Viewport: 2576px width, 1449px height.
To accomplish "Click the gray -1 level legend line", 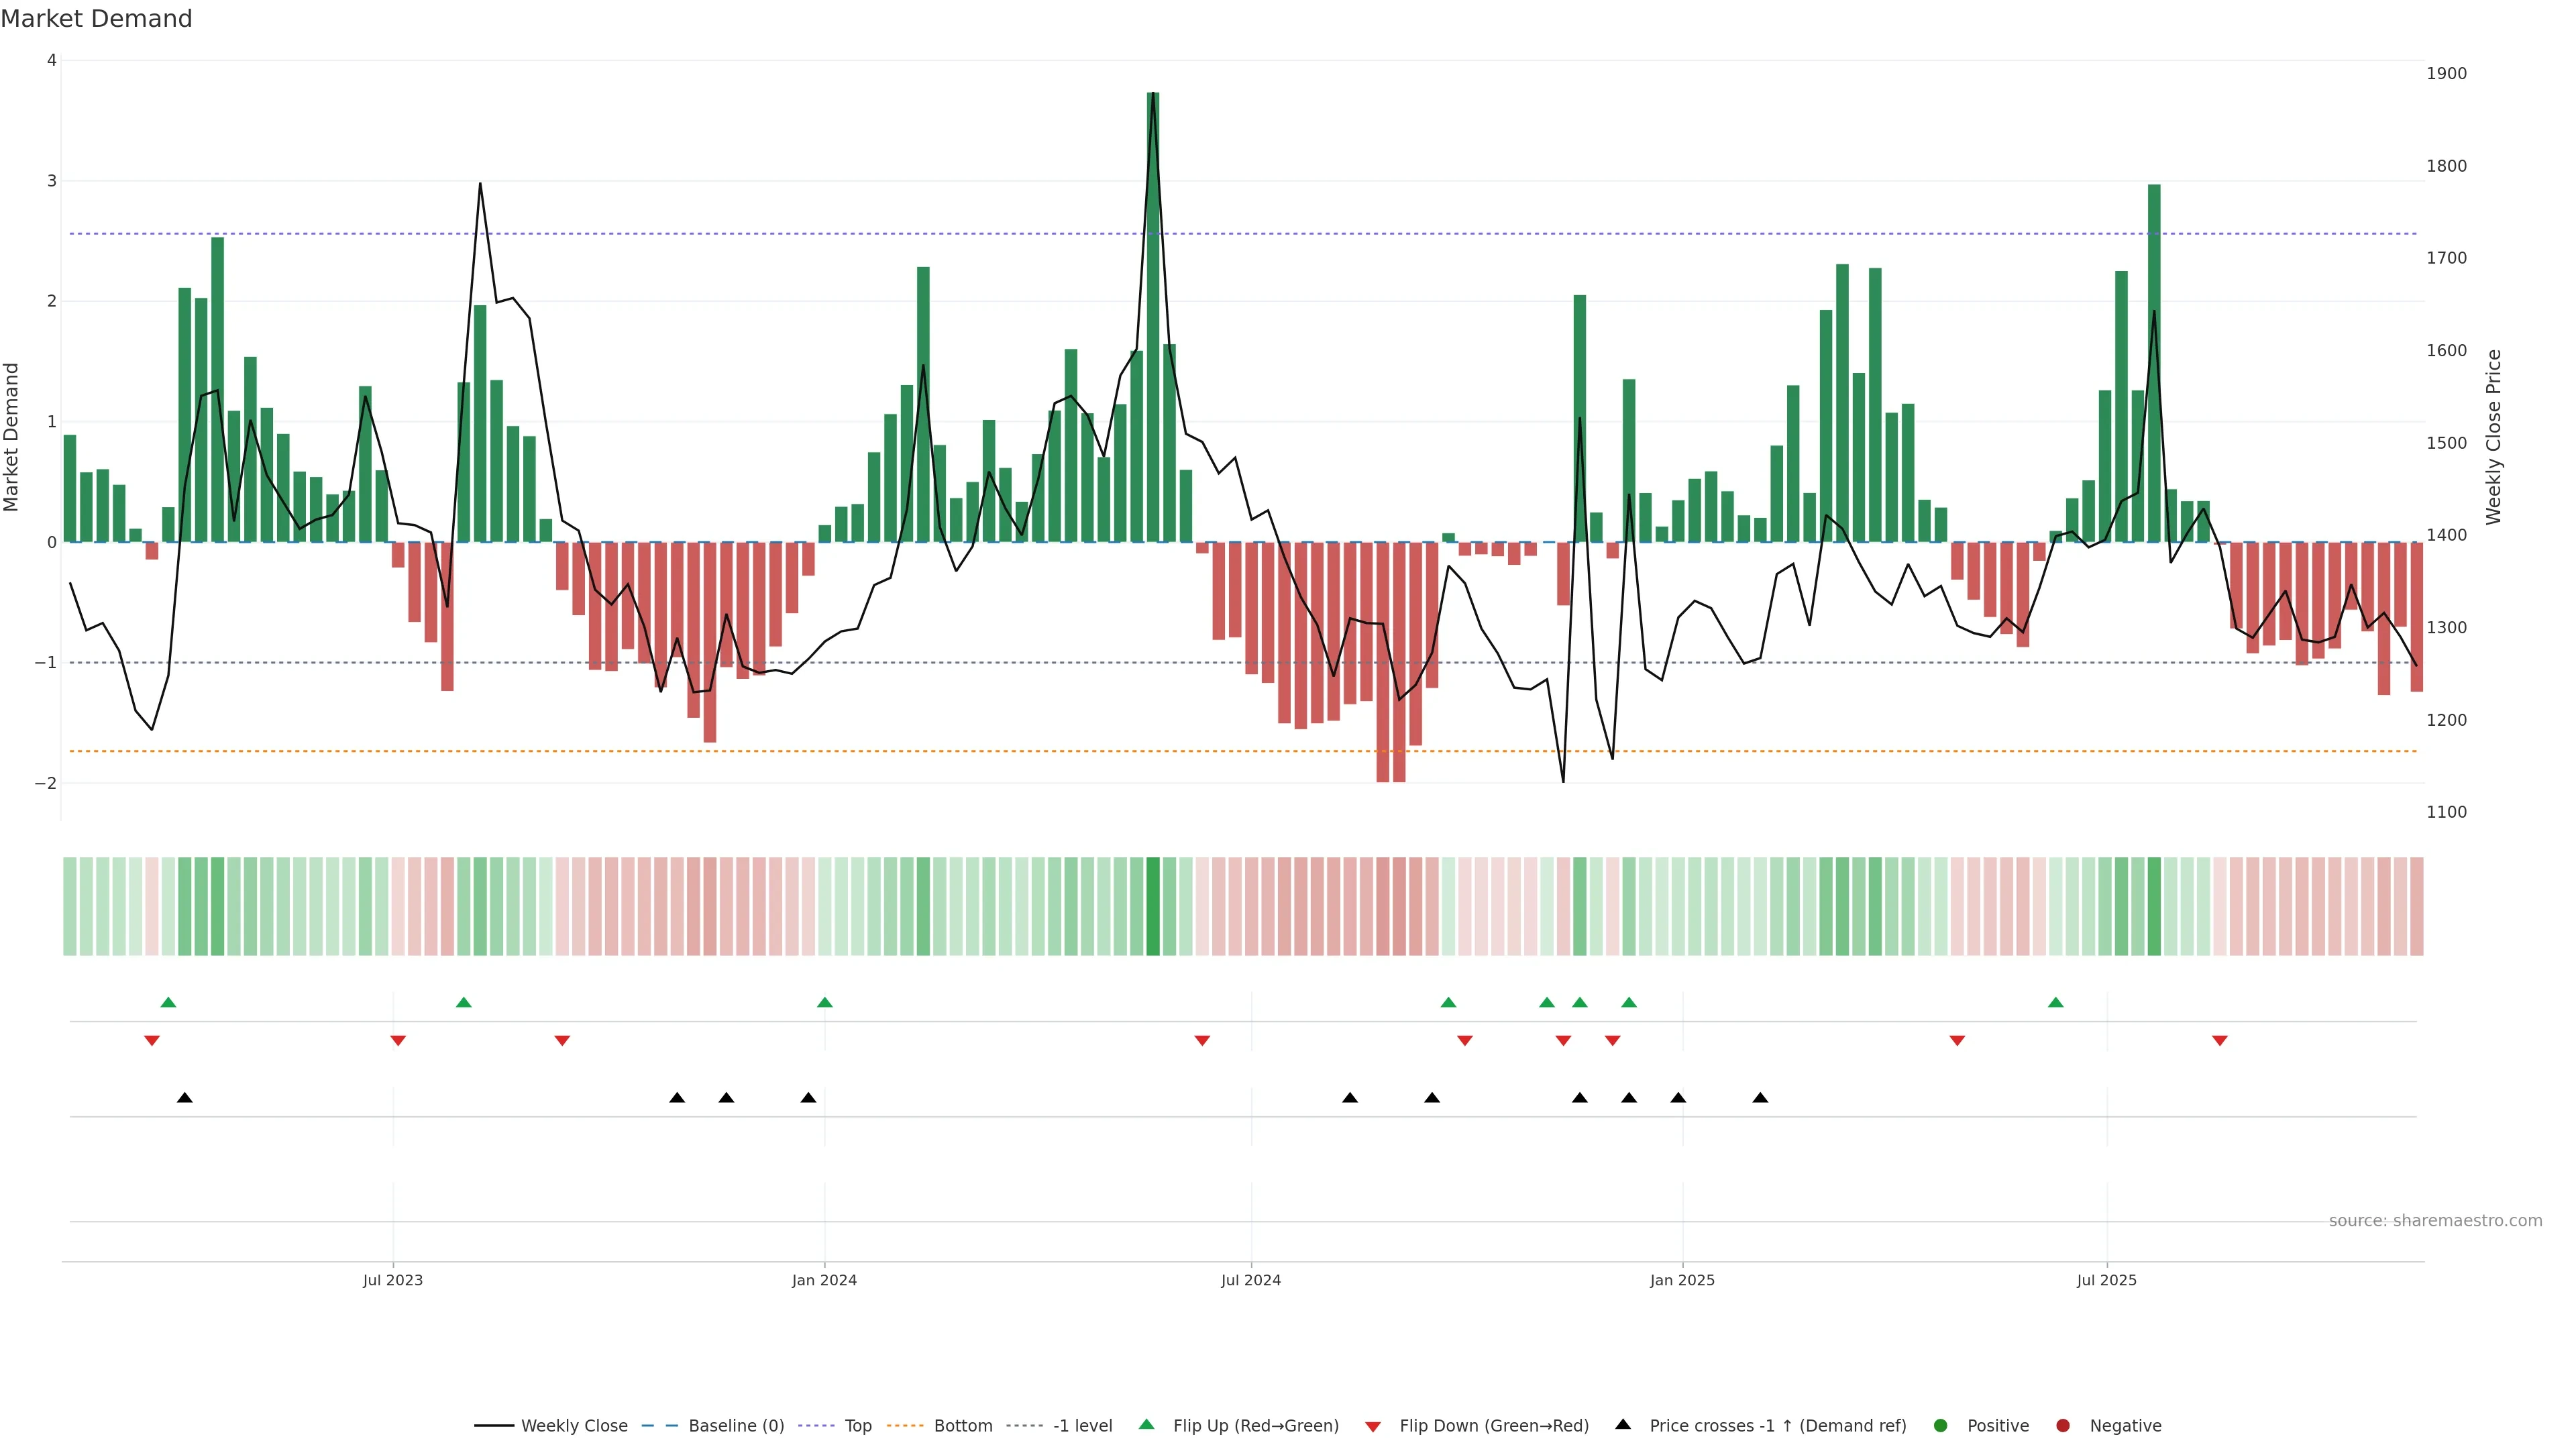I will tap(1024, 1425).
